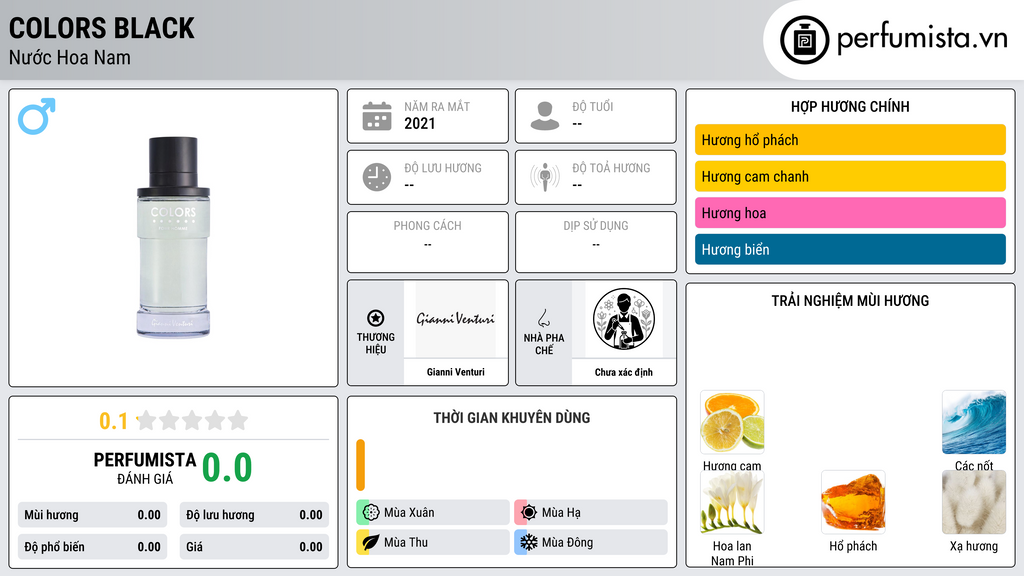Screen dimensions: 1024x576
Task: Click the perfumista.vn bottle logo icon
Action: click(804, 40)
